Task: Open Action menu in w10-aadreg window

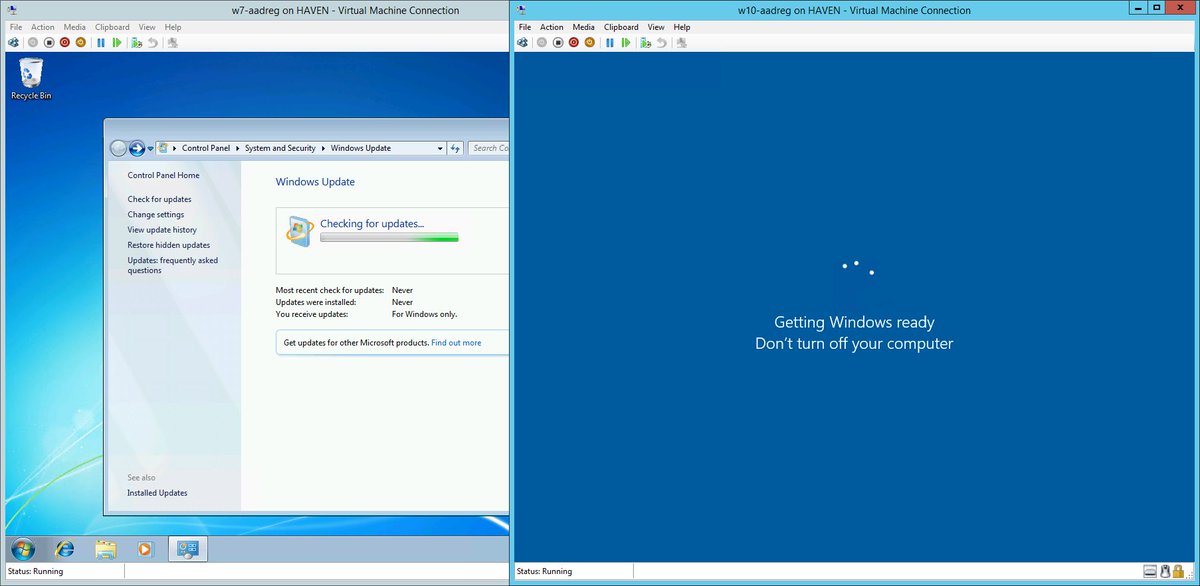Action: (552, 27)
